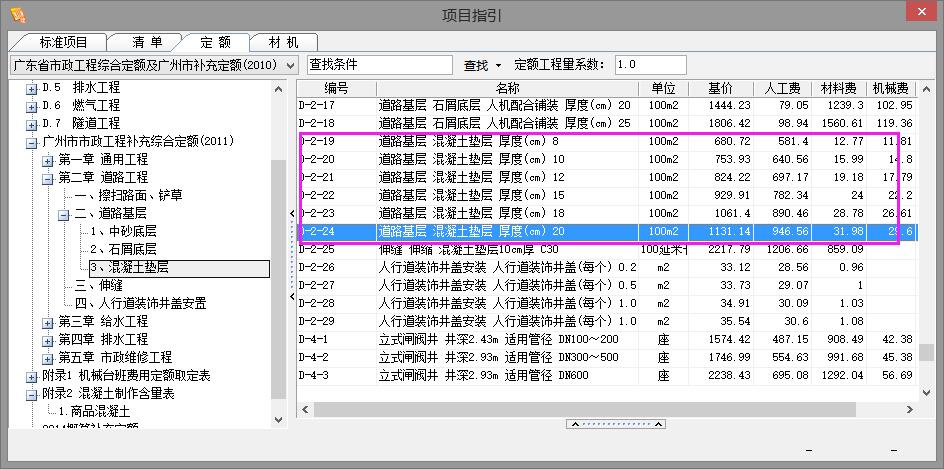Select highlighted row 混凝土垫层 厚度(cm) 20
Viewport: 944px width, 469px height.
[x=606, y=231]
